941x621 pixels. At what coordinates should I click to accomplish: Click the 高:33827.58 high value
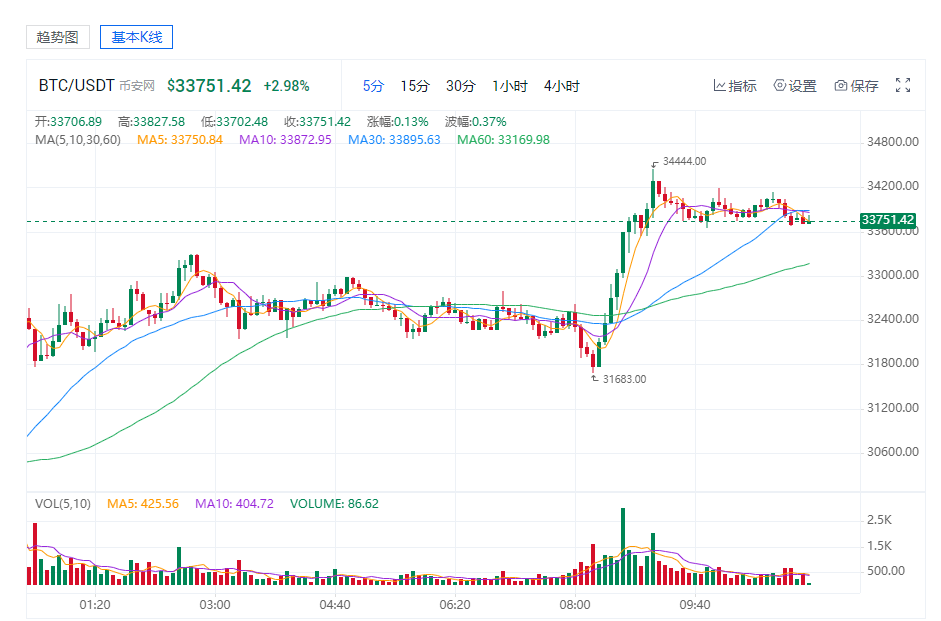[151, 122]
